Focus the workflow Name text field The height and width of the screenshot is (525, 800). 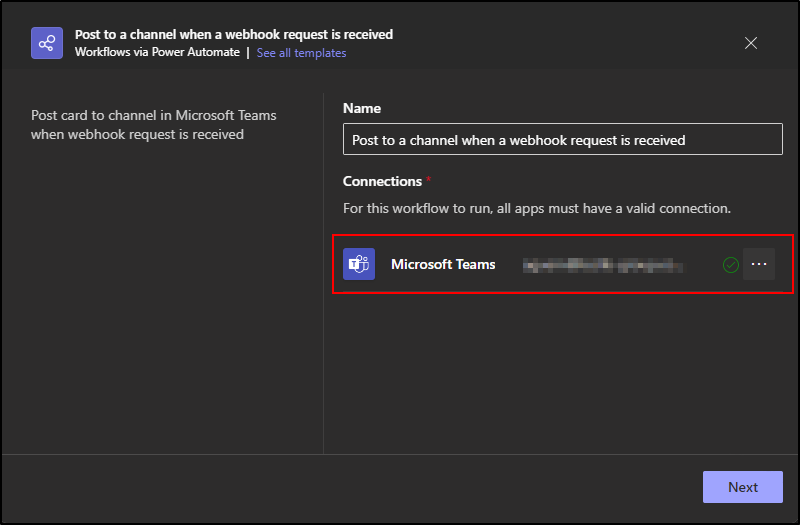[562, 140]
